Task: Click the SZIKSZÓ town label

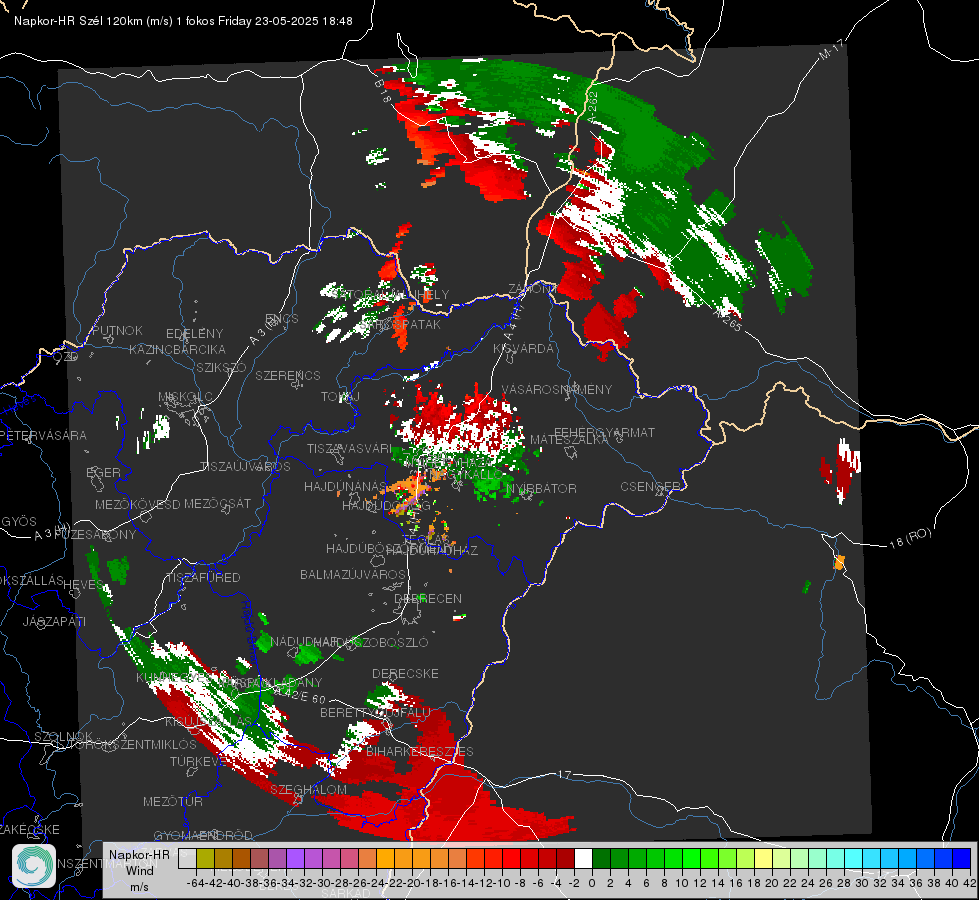Action: pyautogui.click(x=222, y=367)
